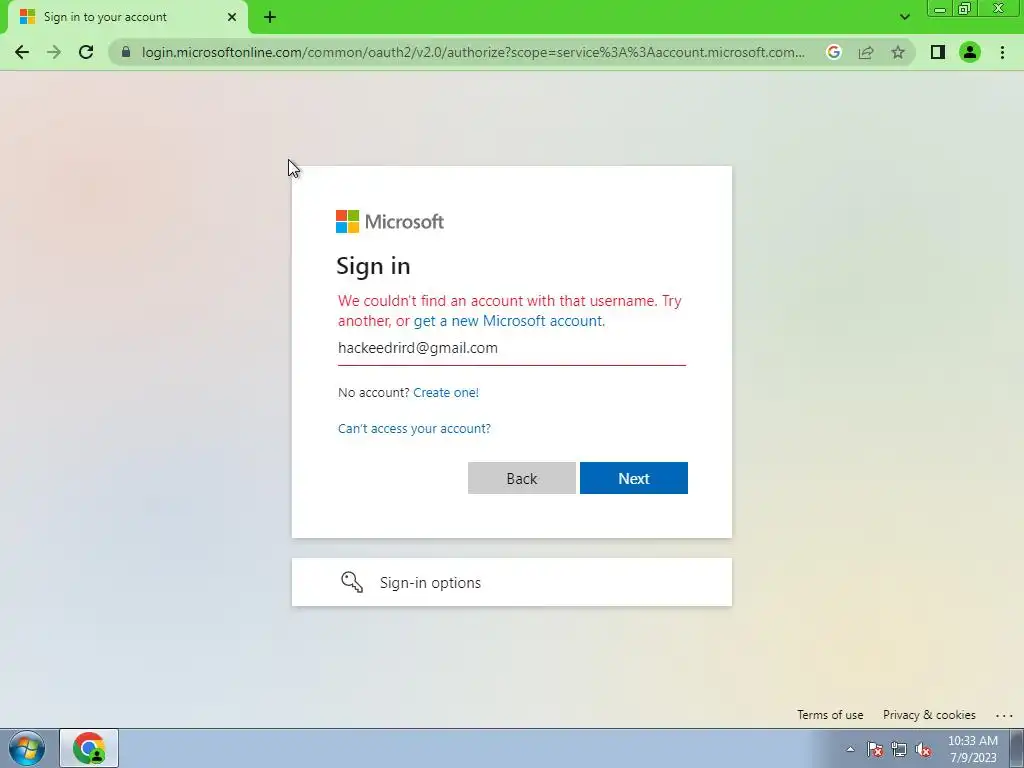
Task: Click the padlock site info icon
Action: click(126, 52)
